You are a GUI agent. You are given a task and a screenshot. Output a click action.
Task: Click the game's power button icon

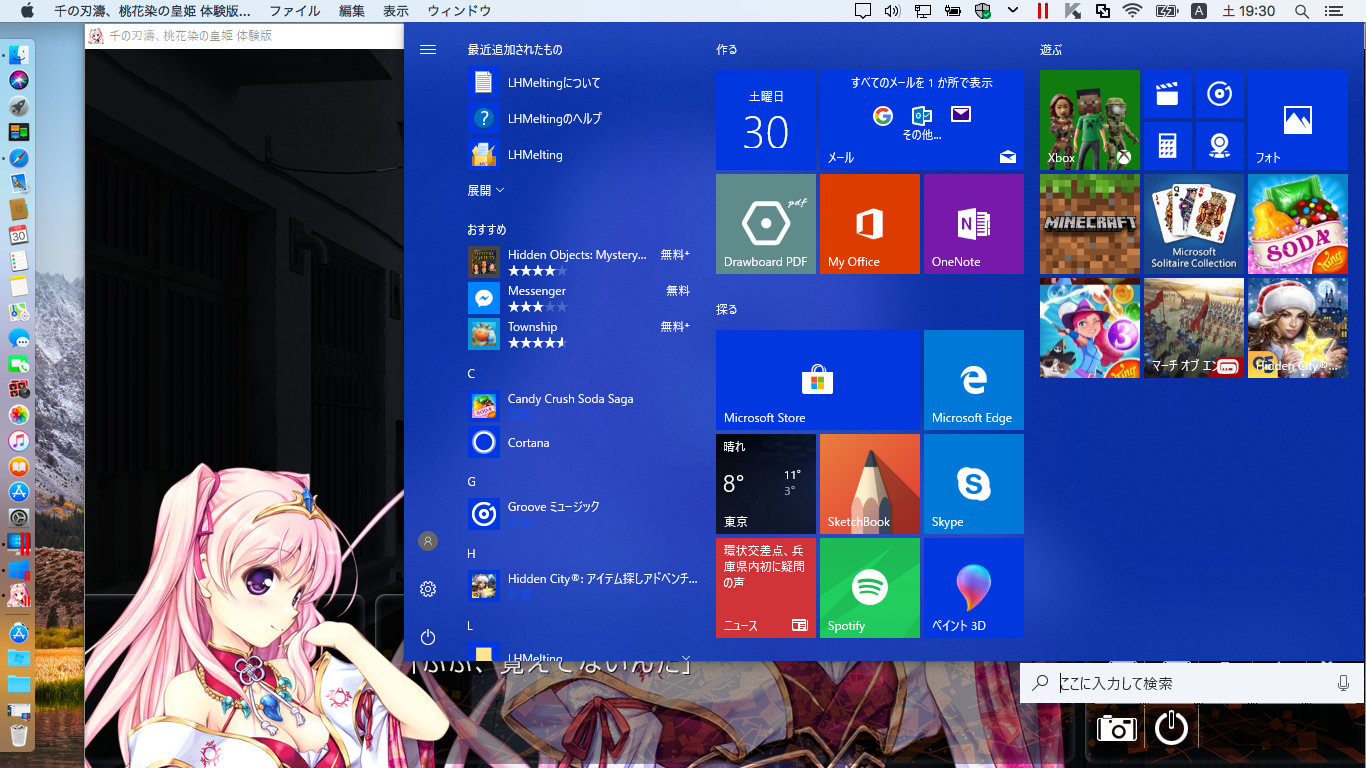1171,728
